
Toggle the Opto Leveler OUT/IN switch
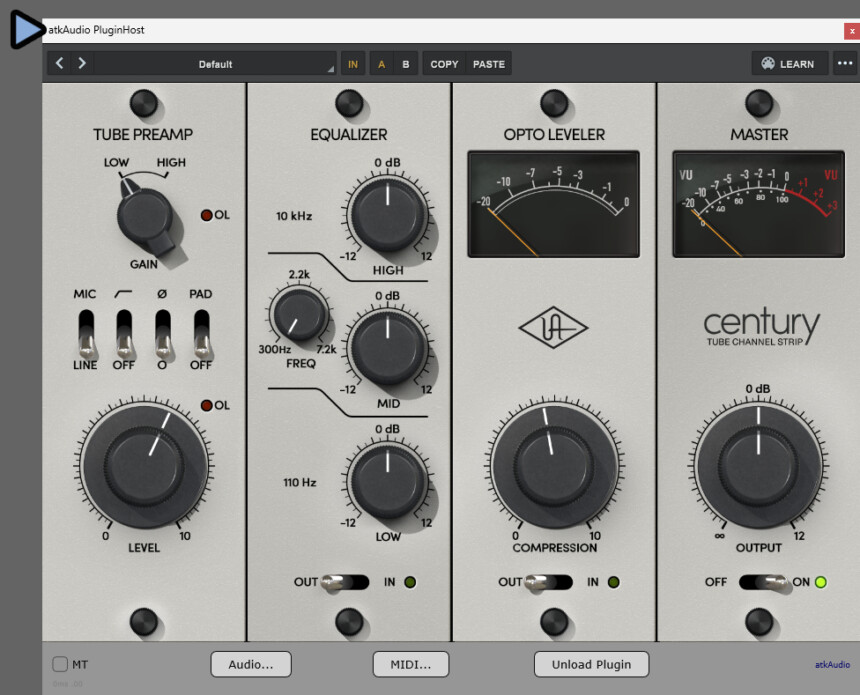pos(551,582)
